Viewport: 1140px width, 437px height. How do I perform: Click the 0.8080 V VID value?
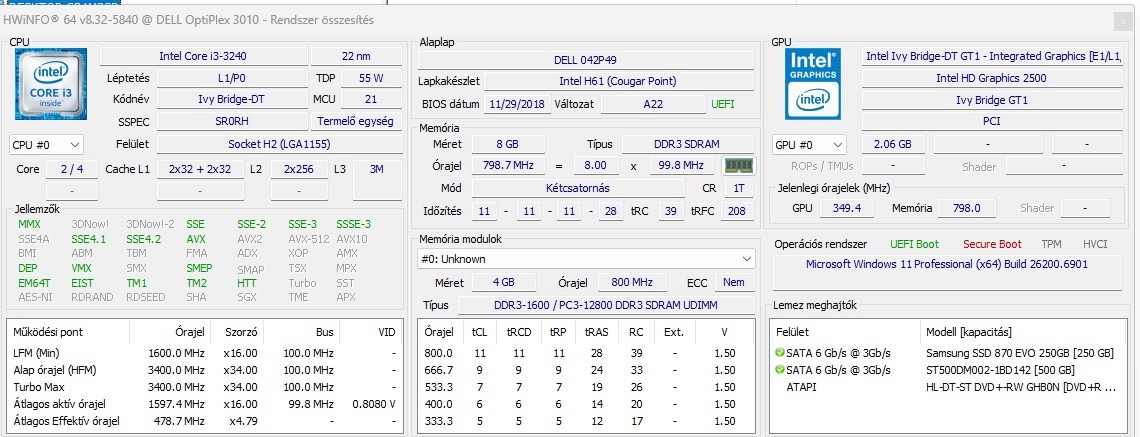[x=374, y=404]
